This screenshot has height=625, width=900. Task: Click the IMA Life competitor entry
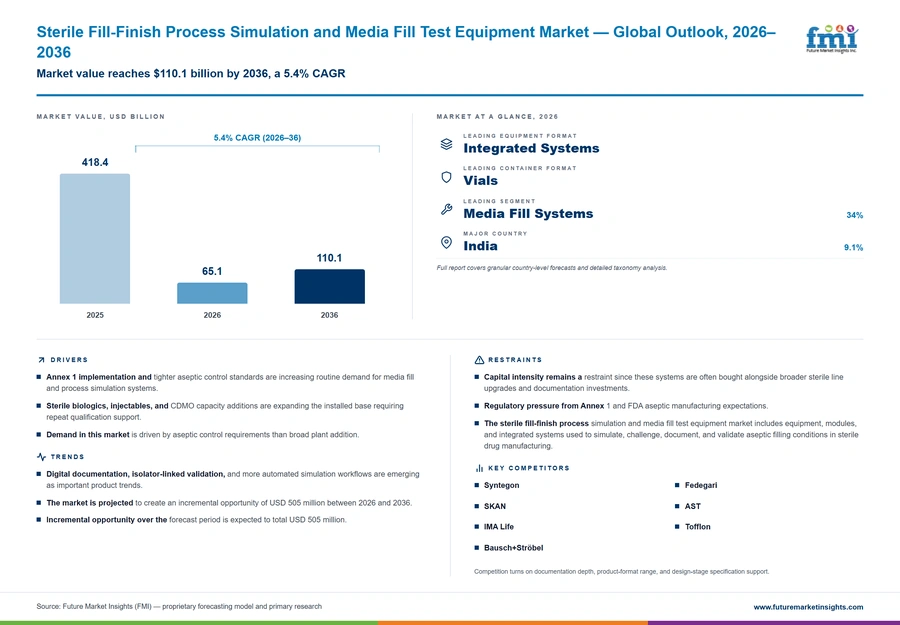click(x=498, y=527)
